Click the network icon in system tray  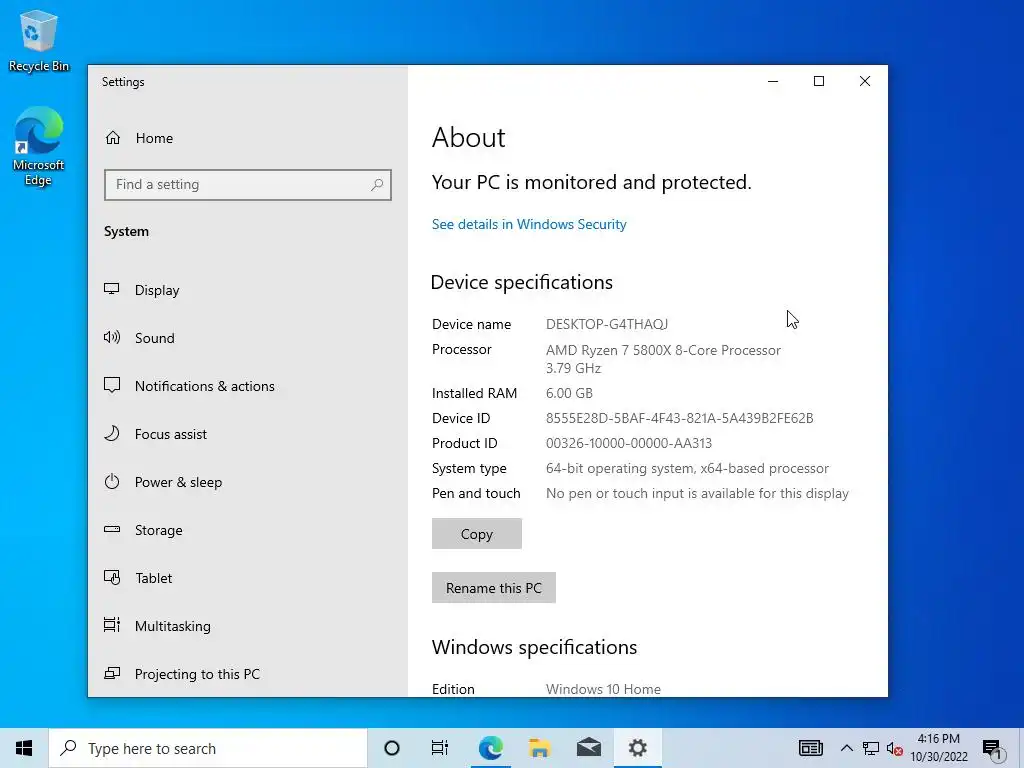tap(871, 748)
